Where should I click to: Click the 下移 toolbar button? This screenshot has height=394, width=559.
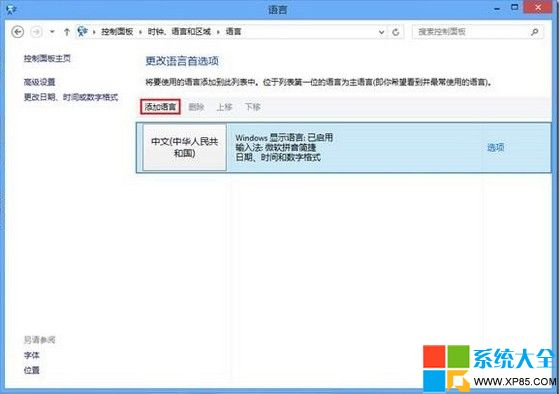pyautogui.click(x=252, y=107)
